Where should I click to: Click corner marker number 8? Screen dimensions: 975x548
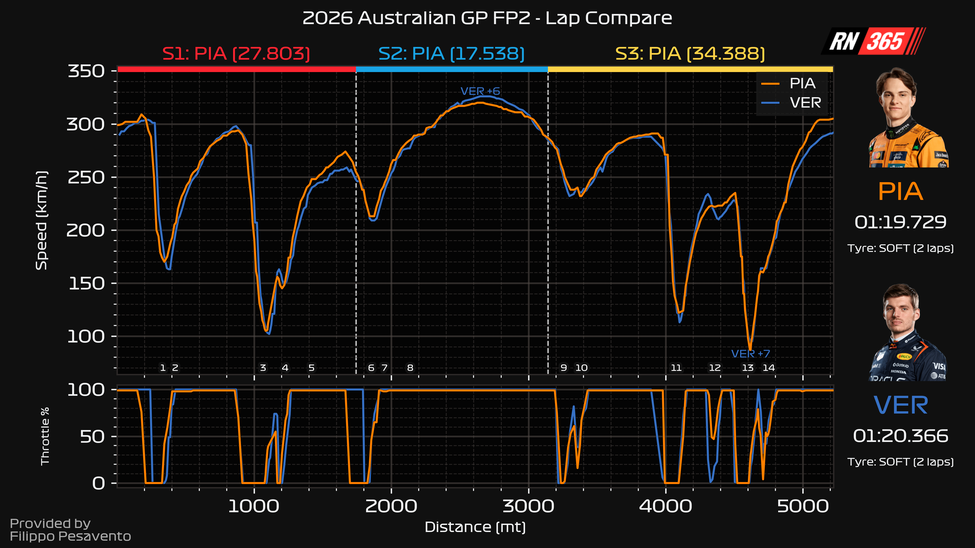(x=410, y=368)
